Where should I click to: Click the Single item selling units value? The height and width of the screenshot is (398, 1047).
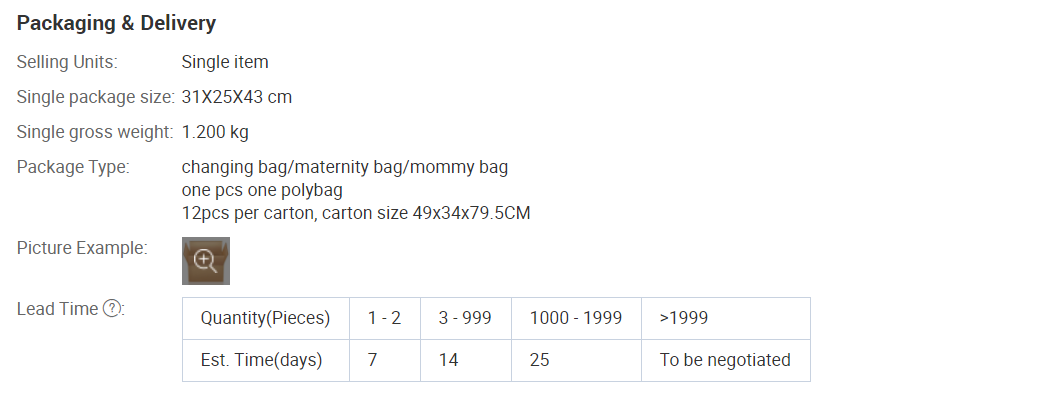coord(225,62)
